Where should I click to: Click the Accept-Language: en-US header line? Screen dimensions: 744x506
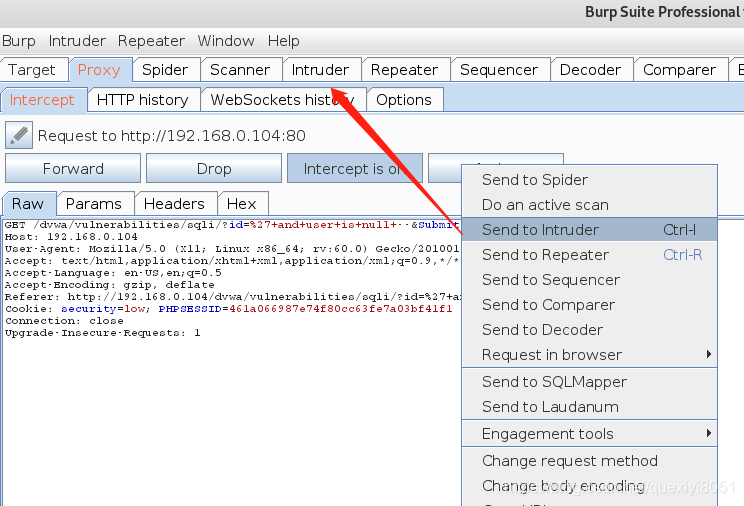click(113, 273)
